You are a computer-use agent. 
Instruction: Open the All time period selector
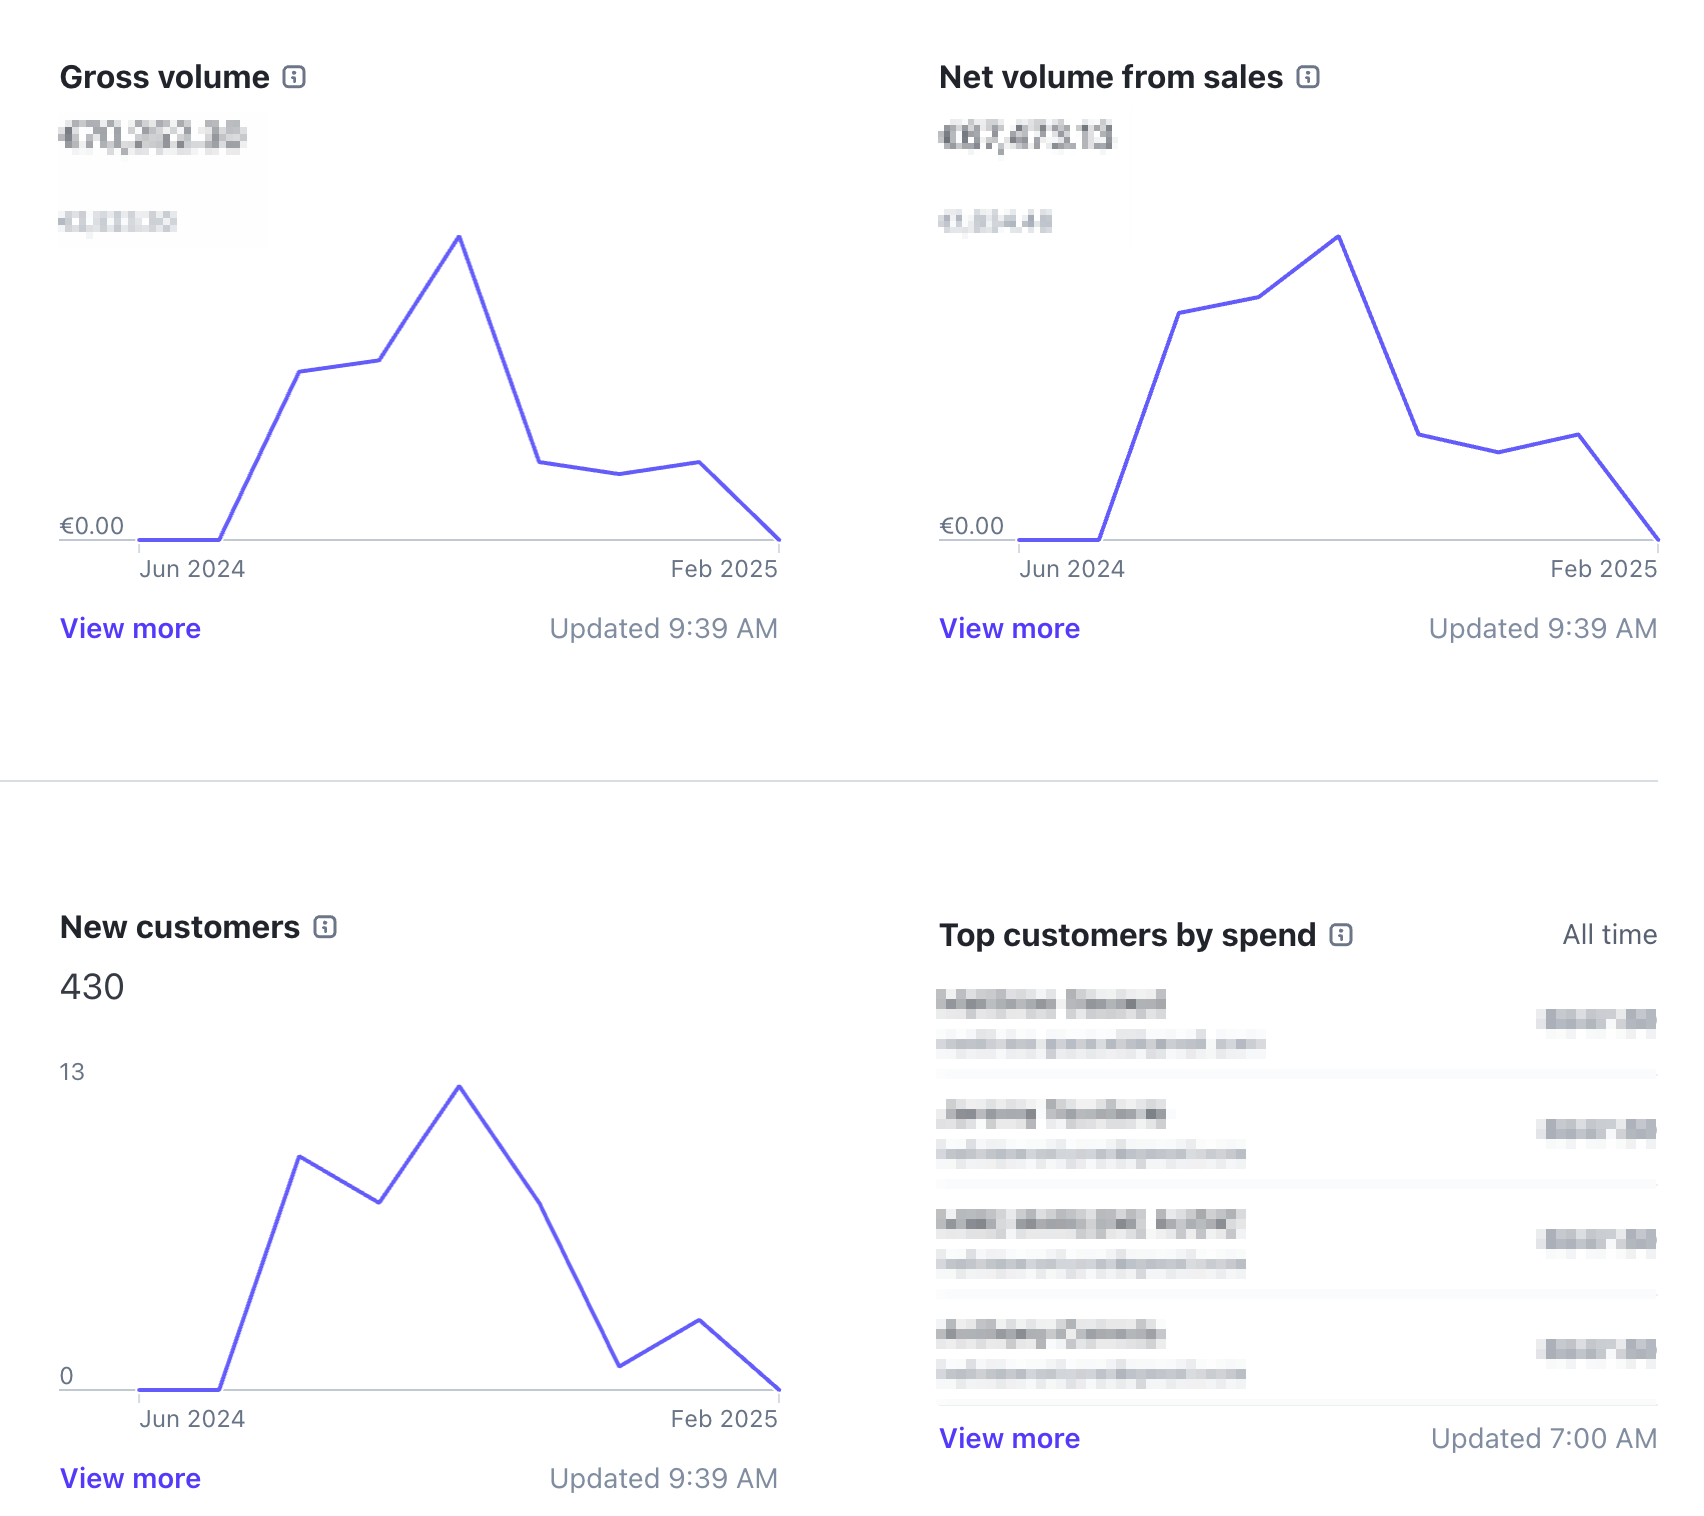point(1609,935)
